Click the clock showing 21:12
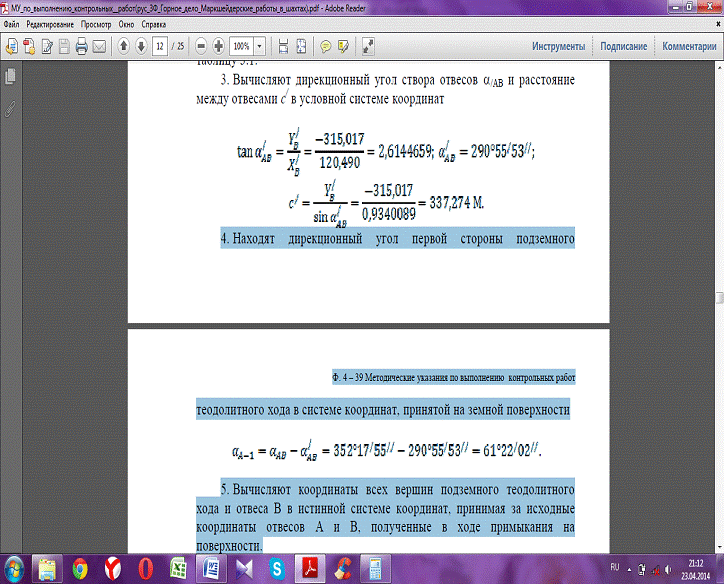This screenshot has height=584, width=724. tap(695, 563)
